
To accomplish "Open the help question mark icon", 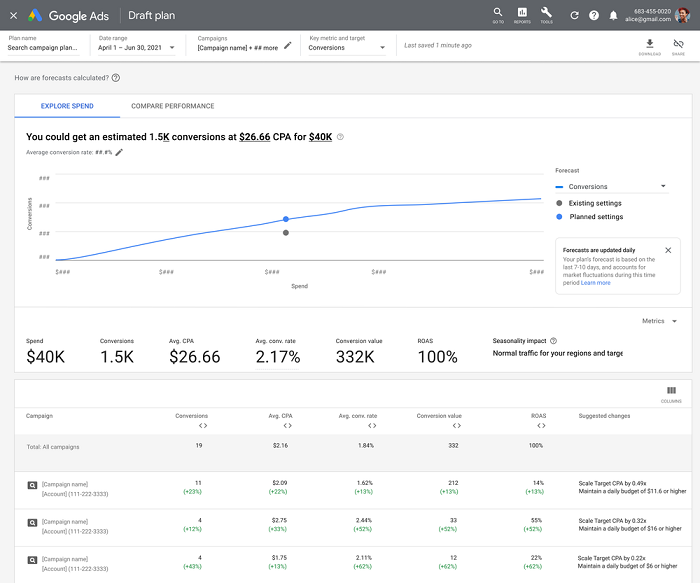I will point(594,16).
